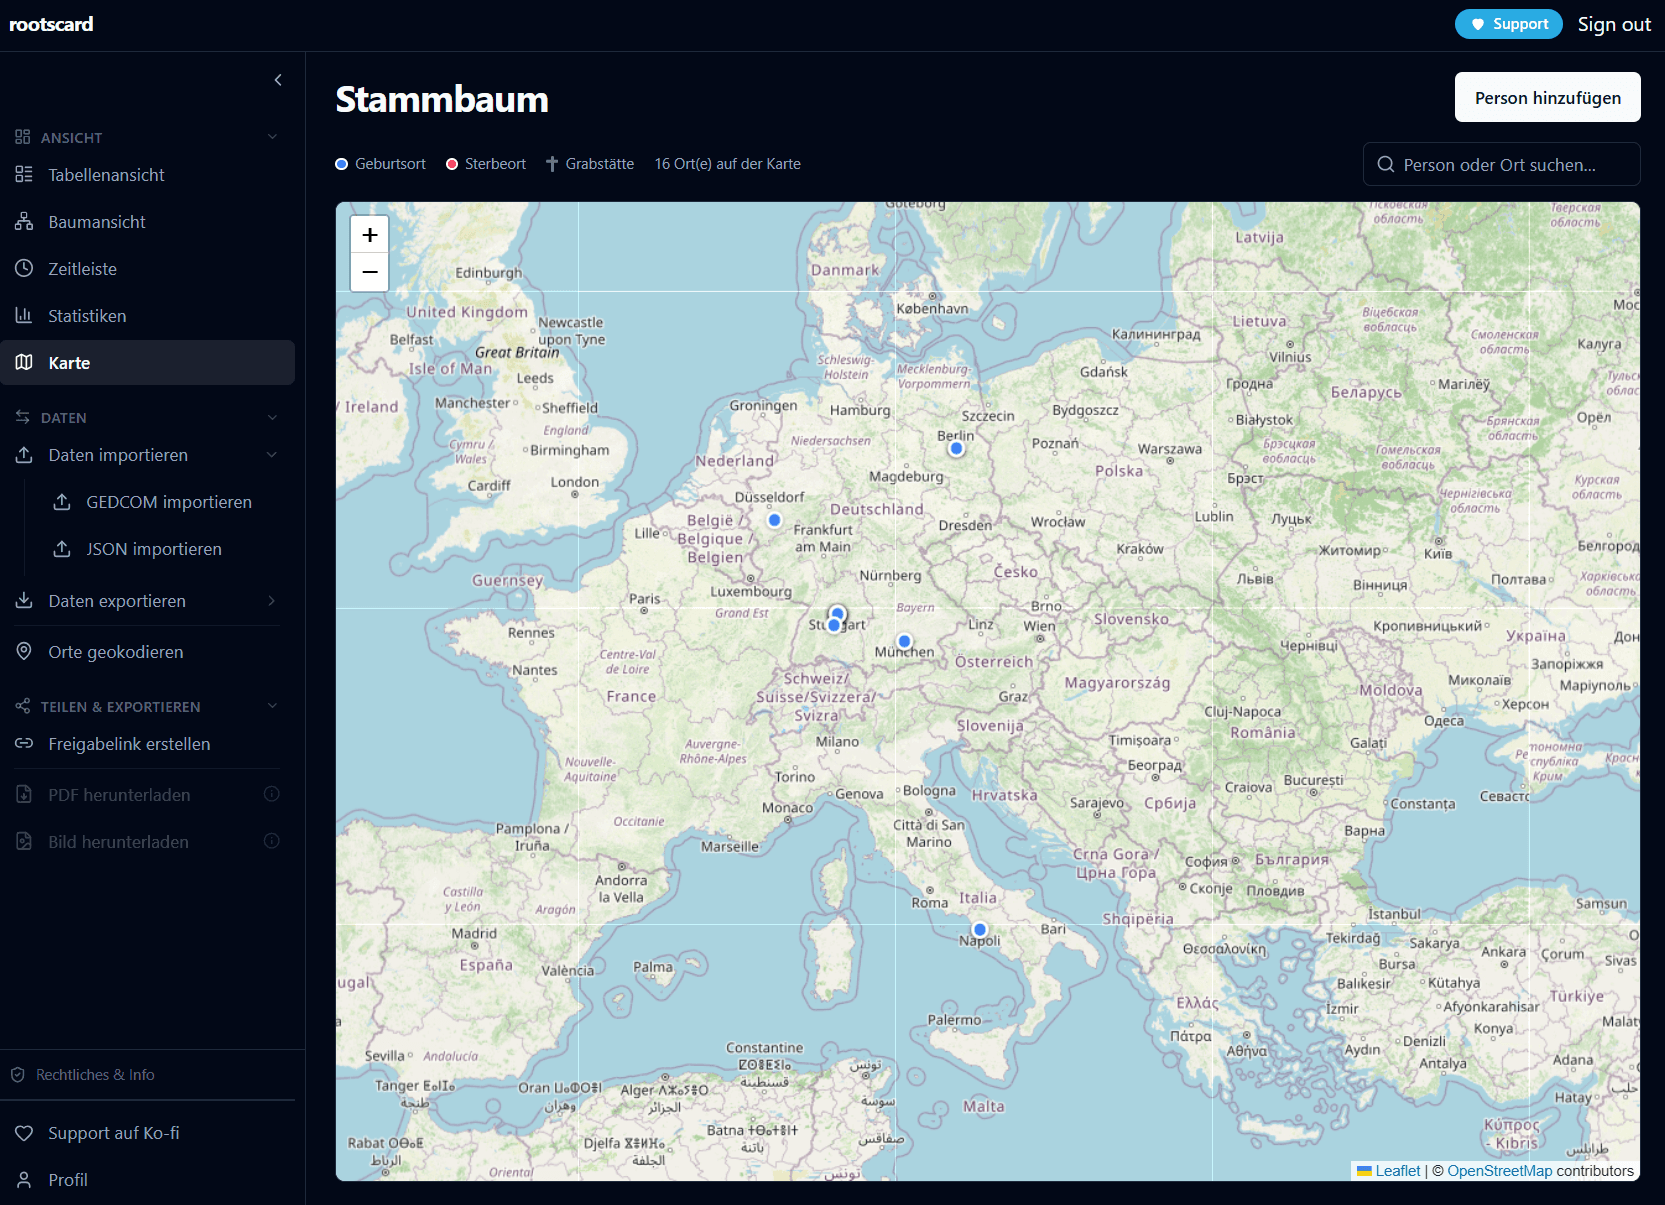Select the Karte view in the sidebar
This screenshot has width=1665, height=1205.
click(x=70, y=362)
